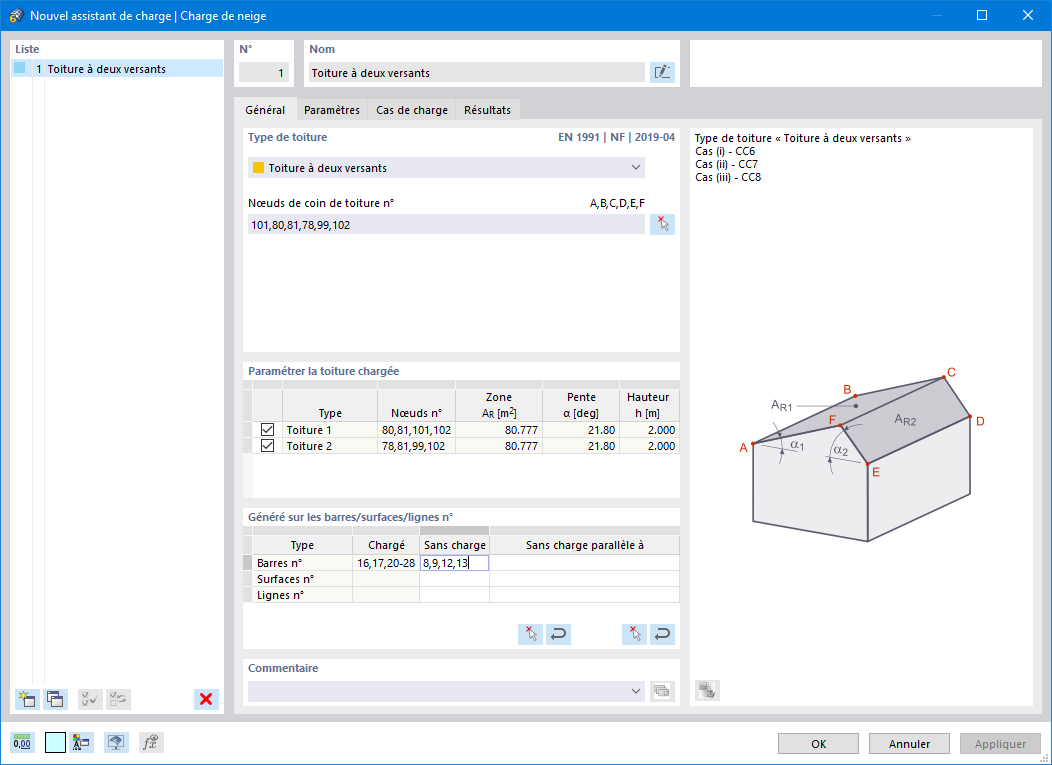
Task: Switch to the Général tab
Action: pos(265,110)
